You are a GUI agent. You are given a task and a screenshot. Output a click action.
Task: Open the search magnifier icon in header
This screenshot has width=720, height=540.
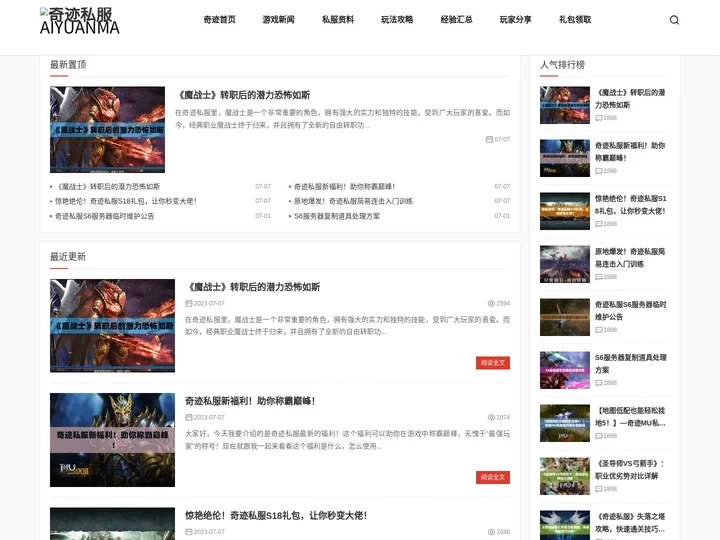674,20
